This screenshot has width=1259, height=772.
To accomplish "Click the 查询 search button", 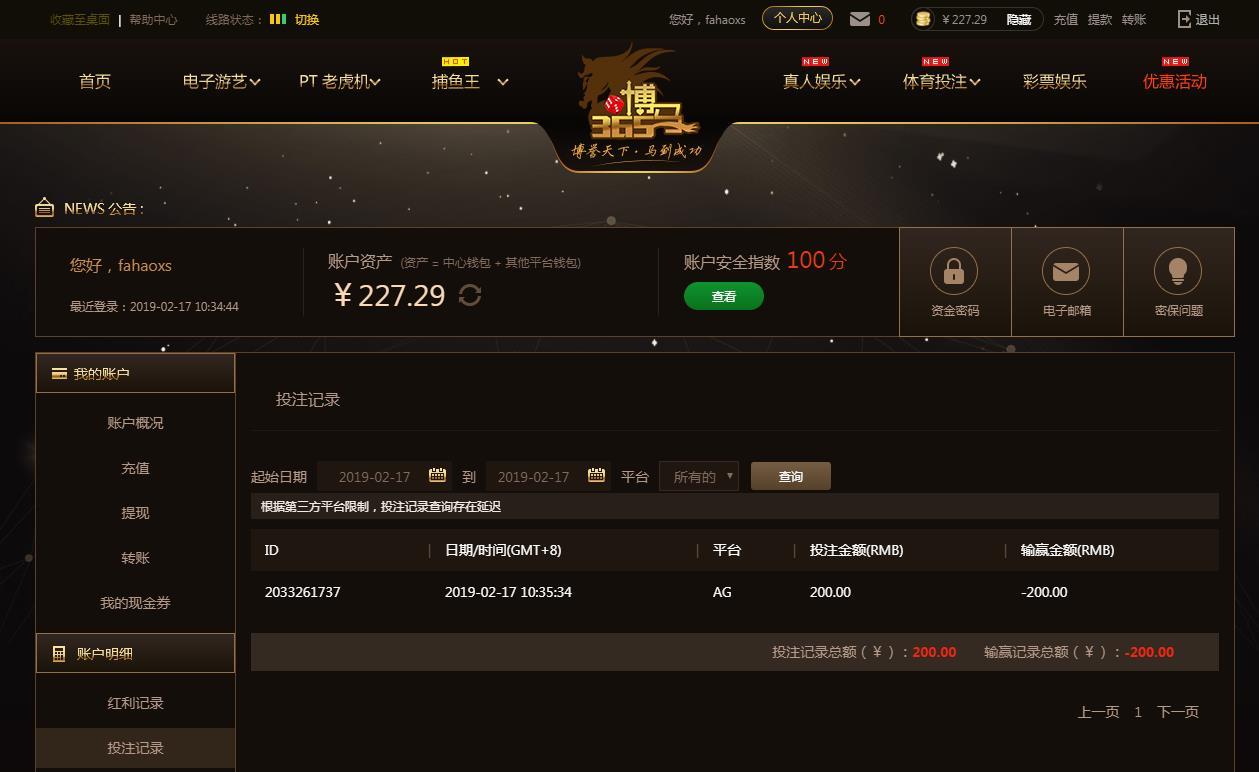I will coord(791,476).
